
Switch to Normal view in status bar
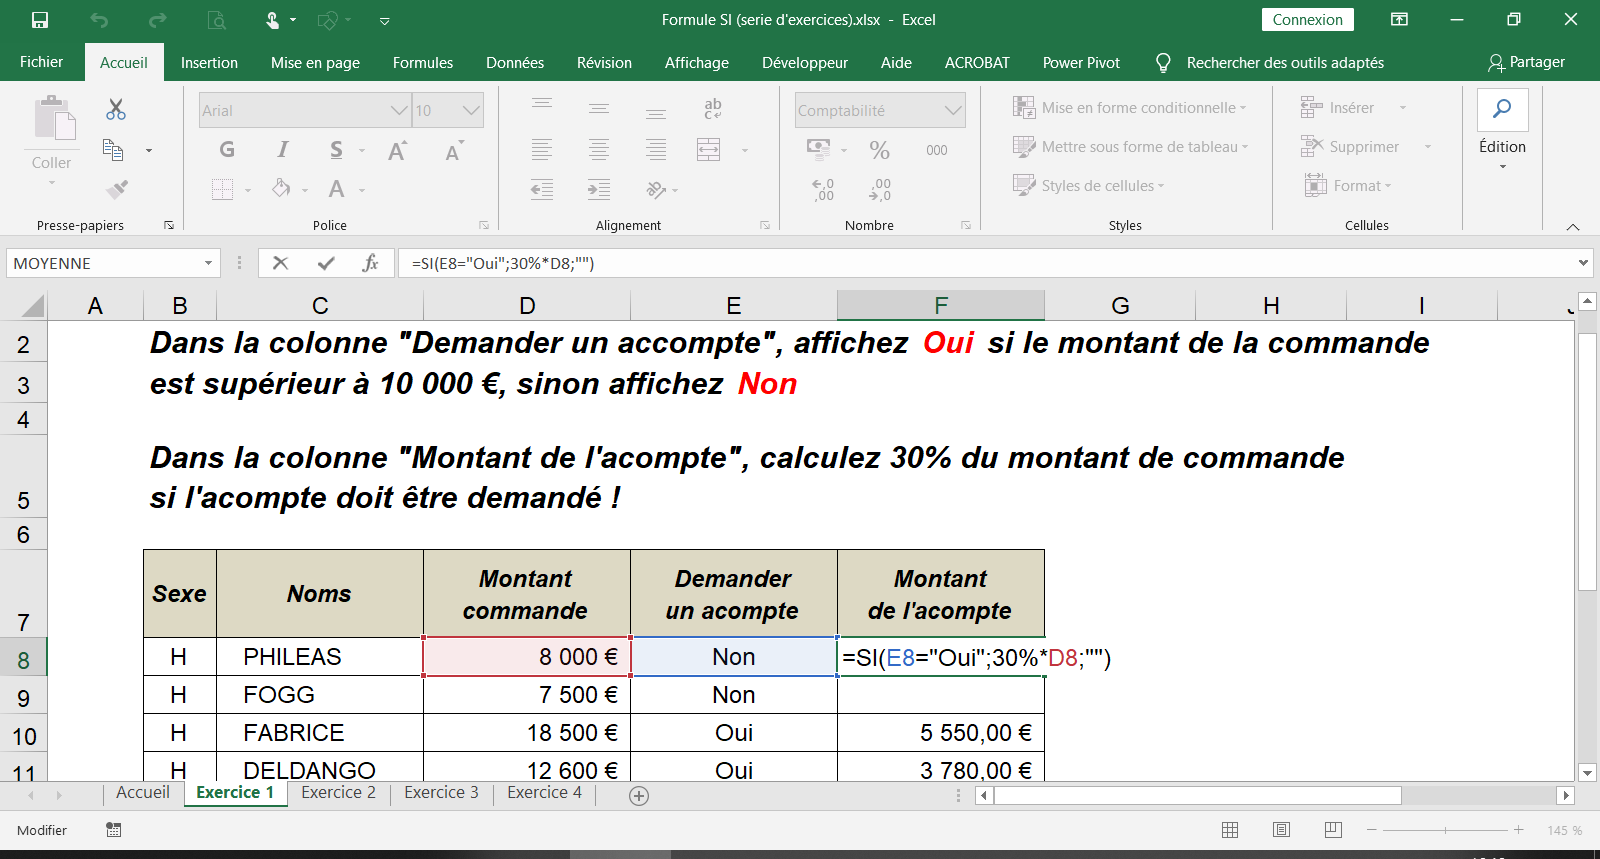[1230, 830]
